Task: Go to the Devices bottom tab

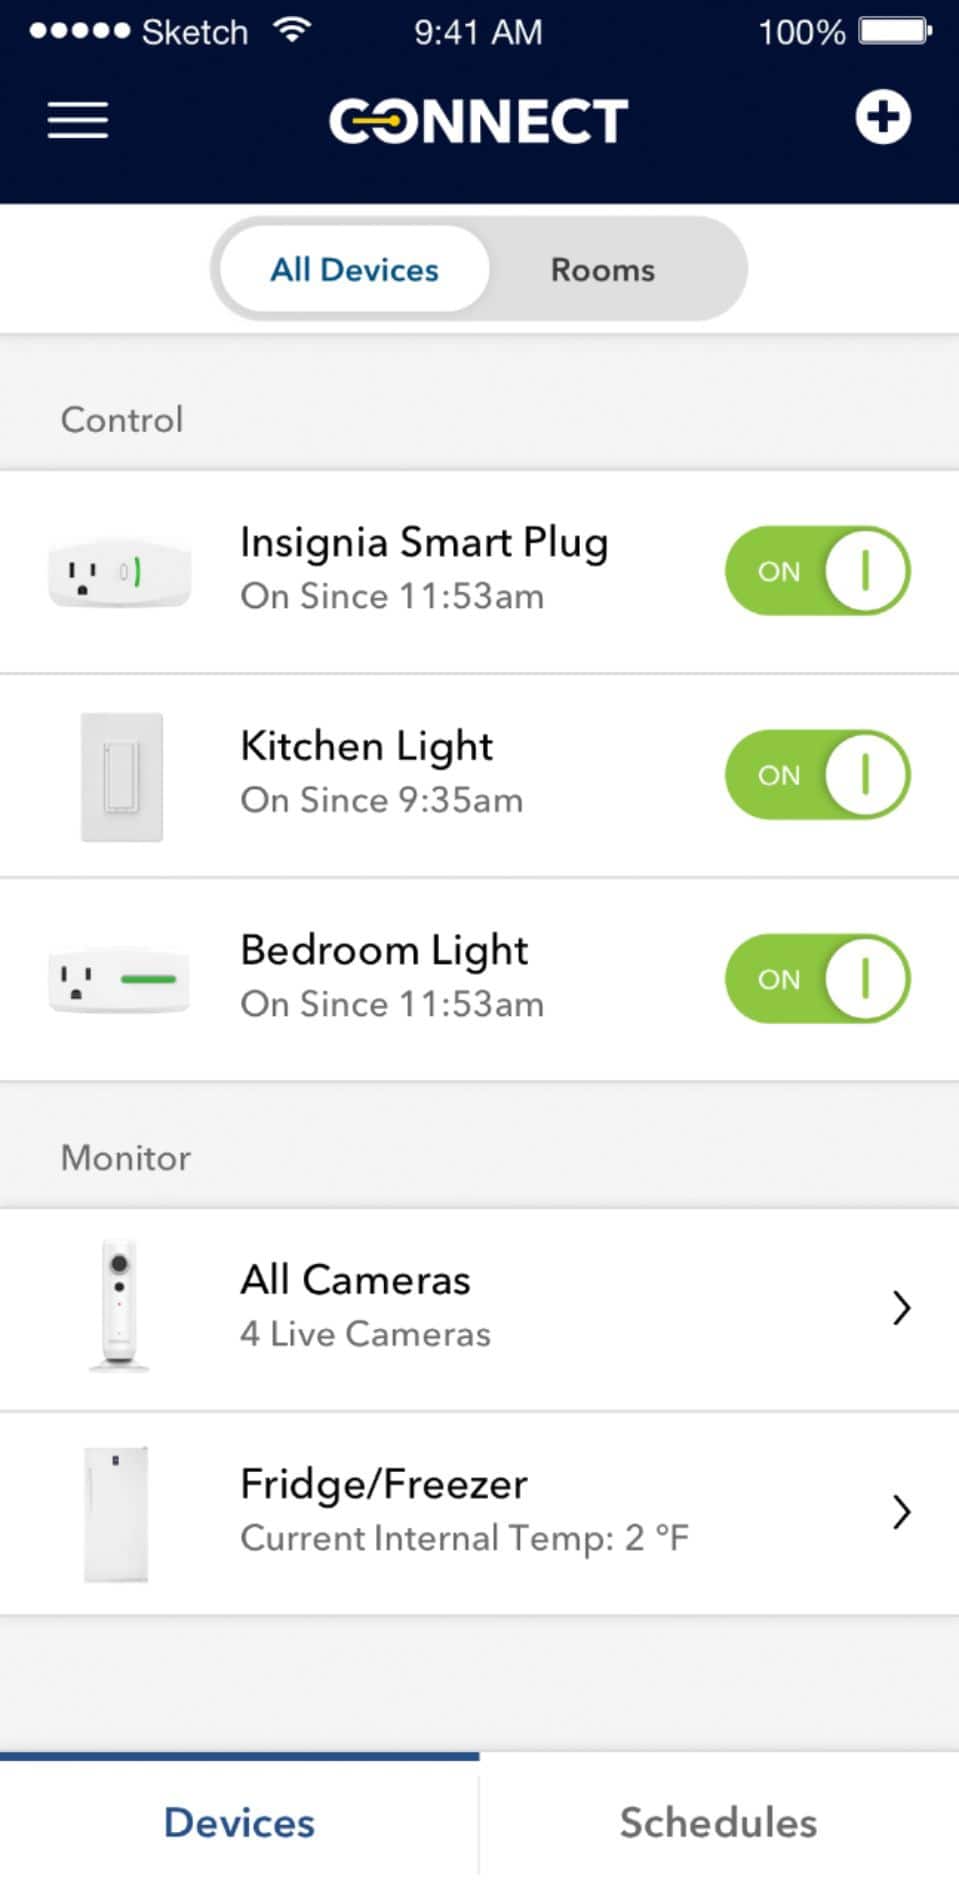Action: (239, 1823)
